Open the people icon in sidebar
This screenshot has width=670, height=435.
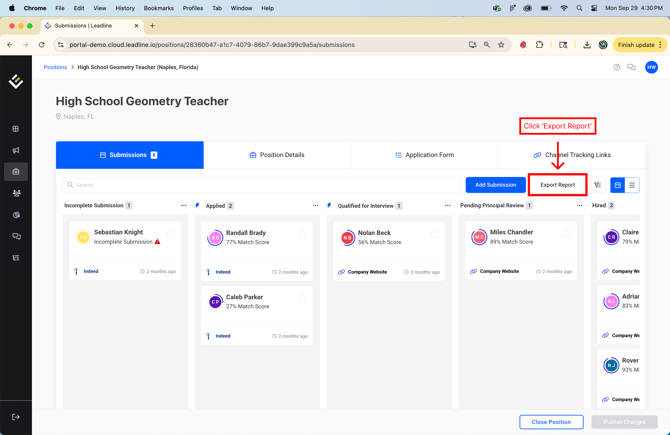(16, 193)
